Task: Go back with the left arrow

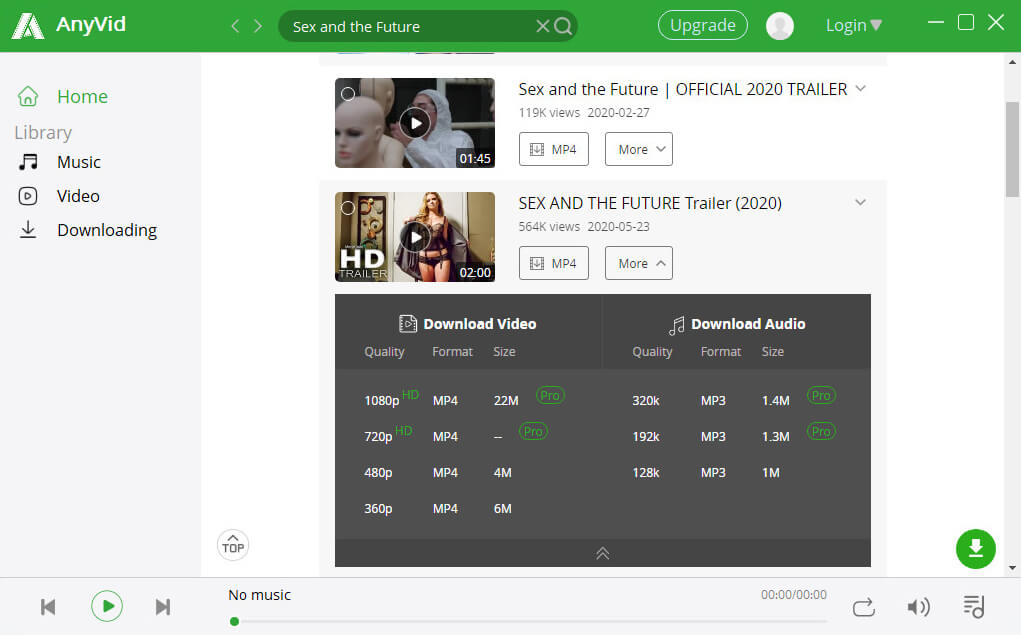Action: pyautogui.click(x=235, y=26)
